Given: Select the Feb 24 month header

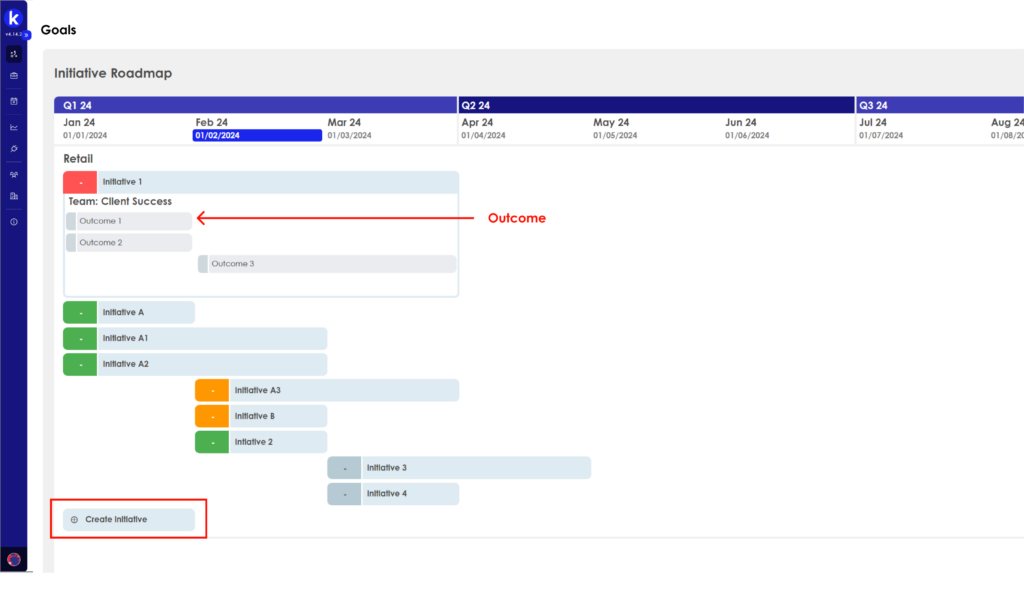Looking at the screenshot, I should (257, 129).
